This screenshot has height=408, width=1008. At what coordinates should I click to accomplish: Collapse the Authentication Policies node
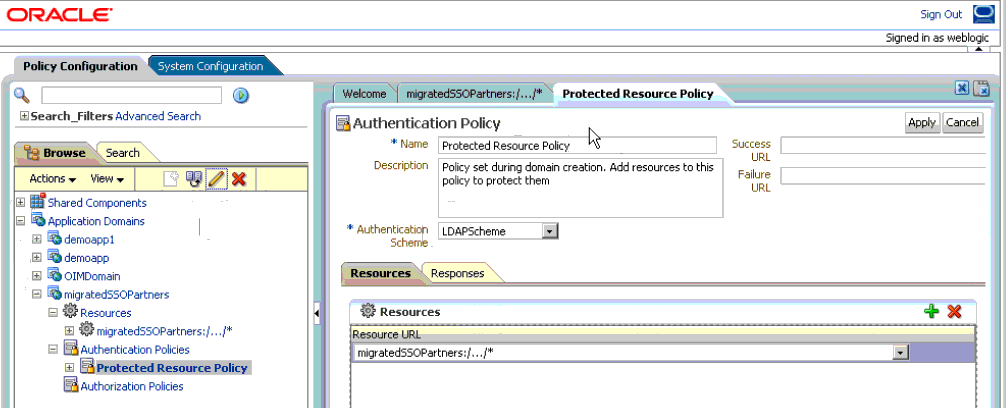pyautogui.click(x=53, y=350)
